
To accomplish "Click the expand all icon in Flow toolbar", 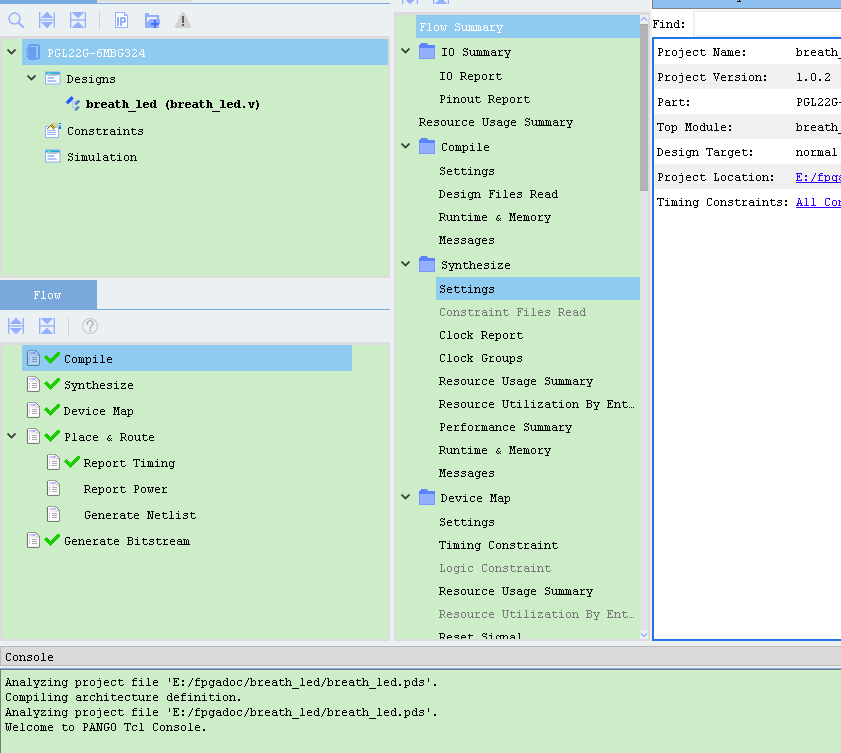I will 16,326.
